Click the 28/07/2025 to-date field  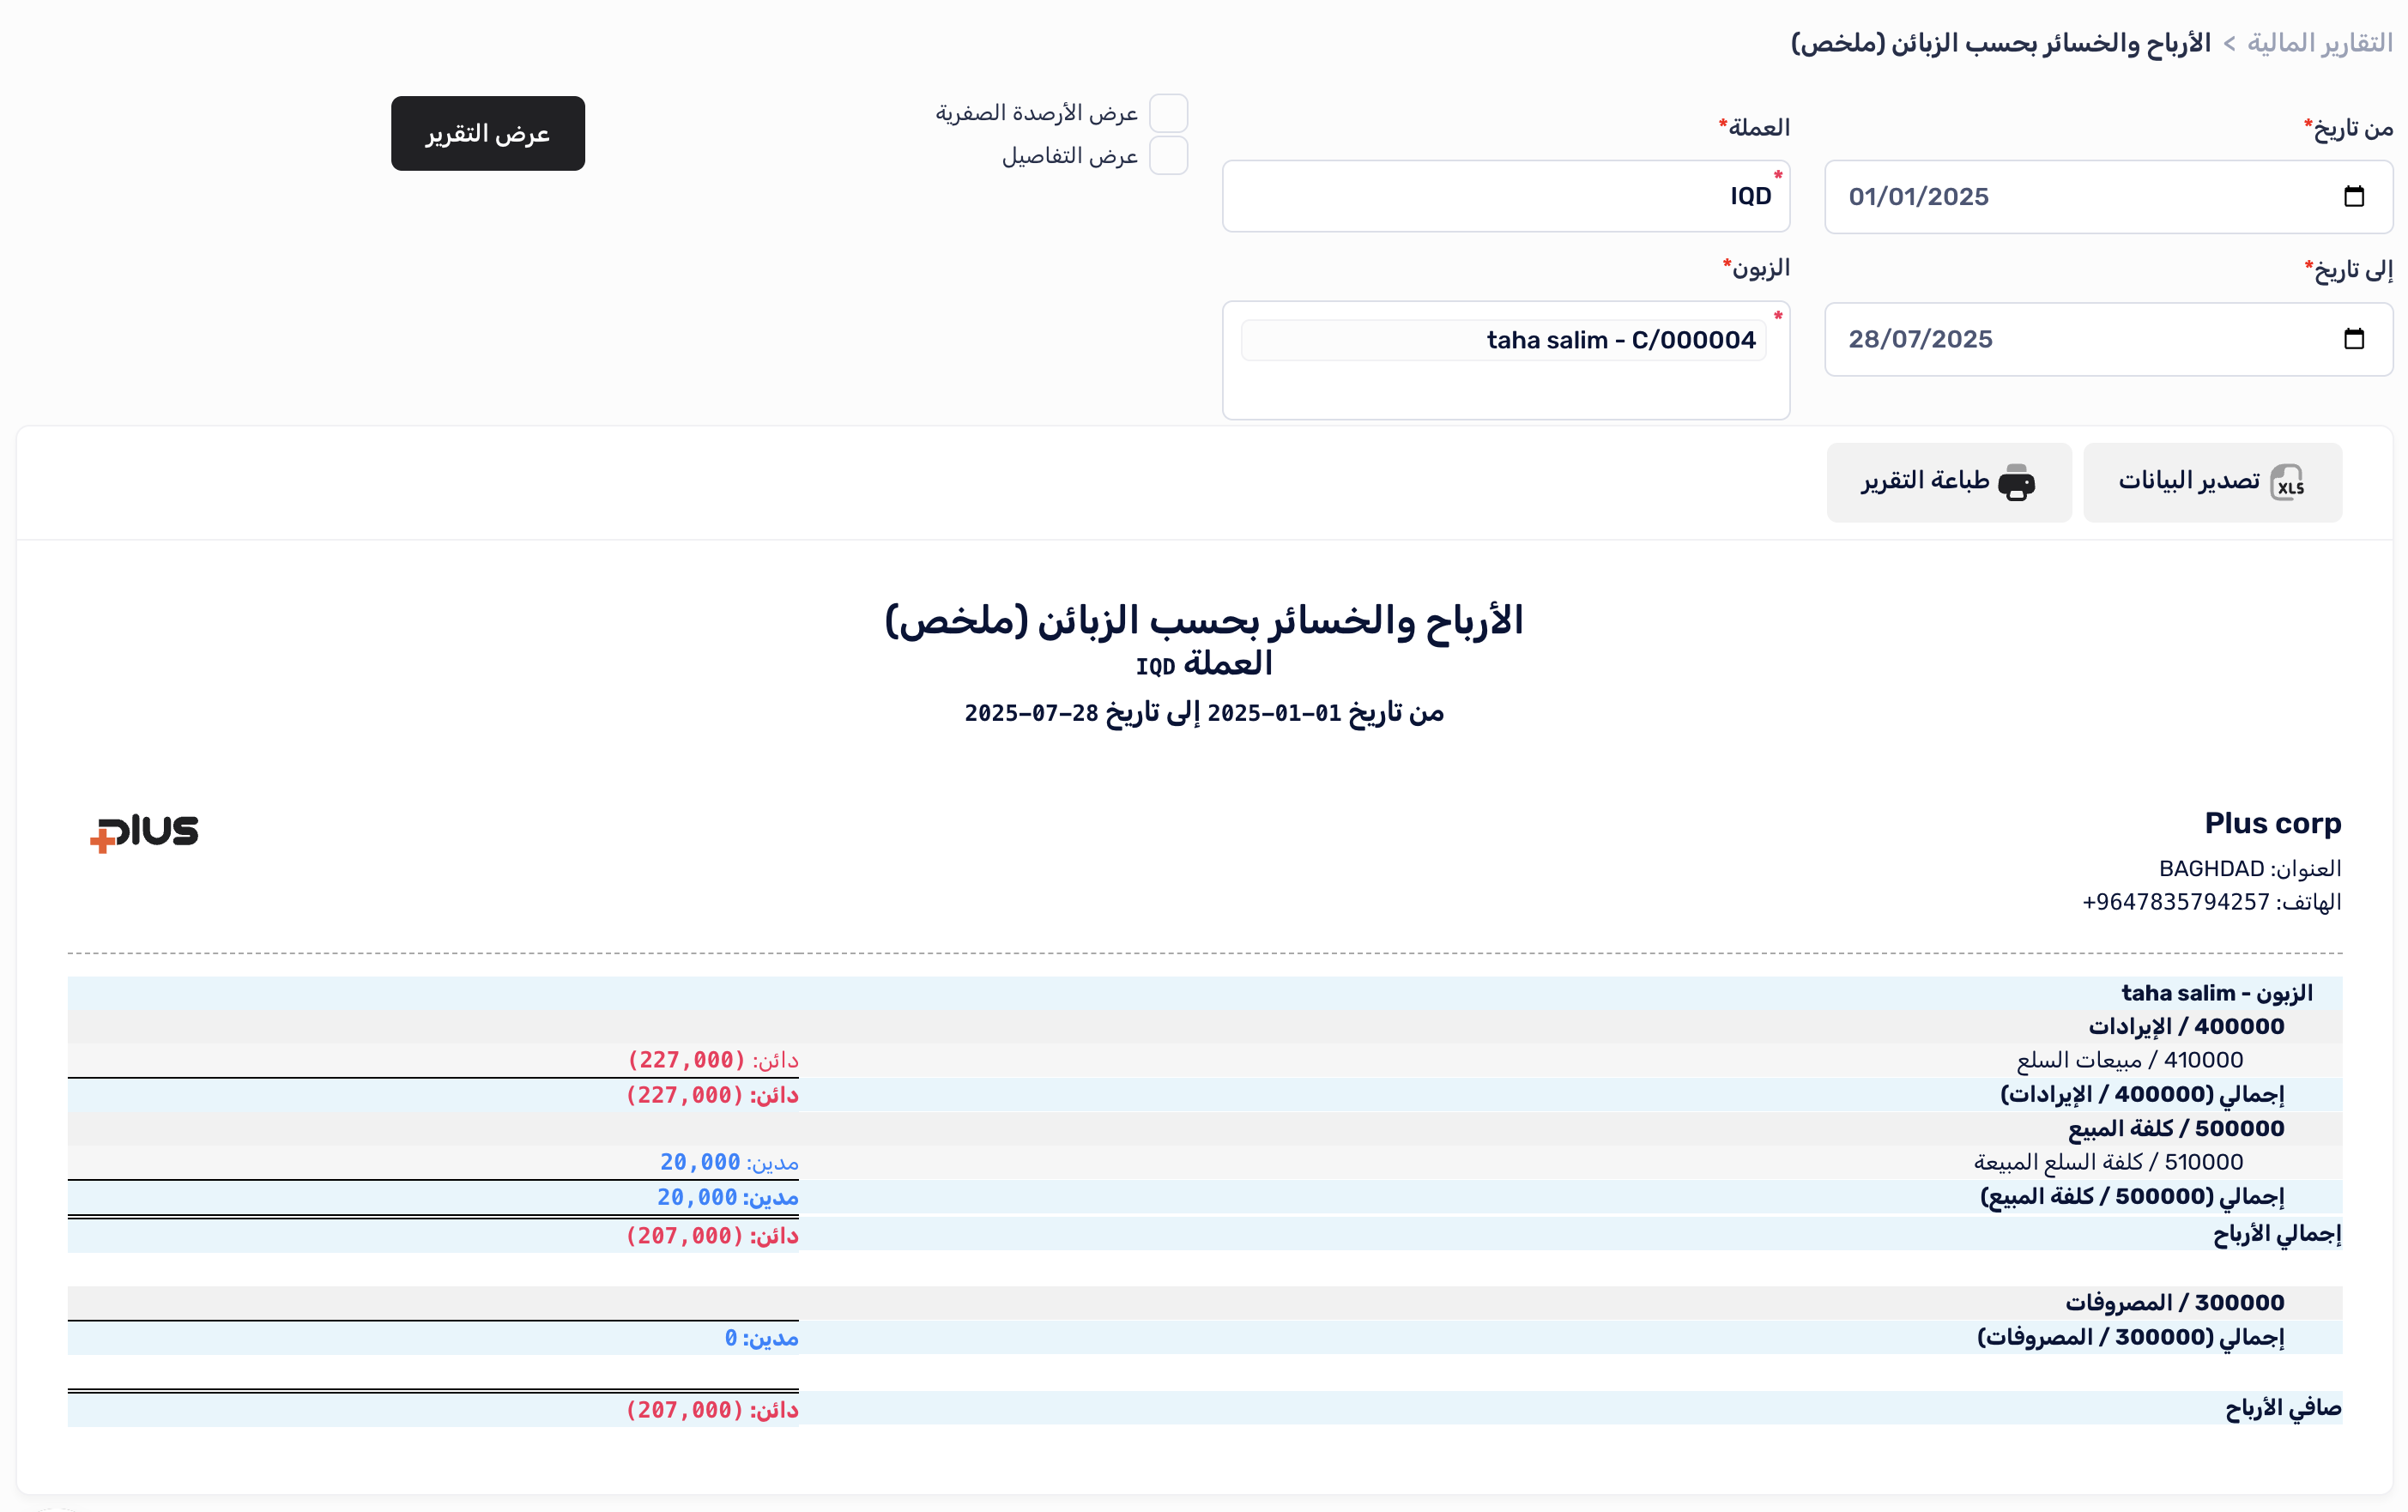1920,339
